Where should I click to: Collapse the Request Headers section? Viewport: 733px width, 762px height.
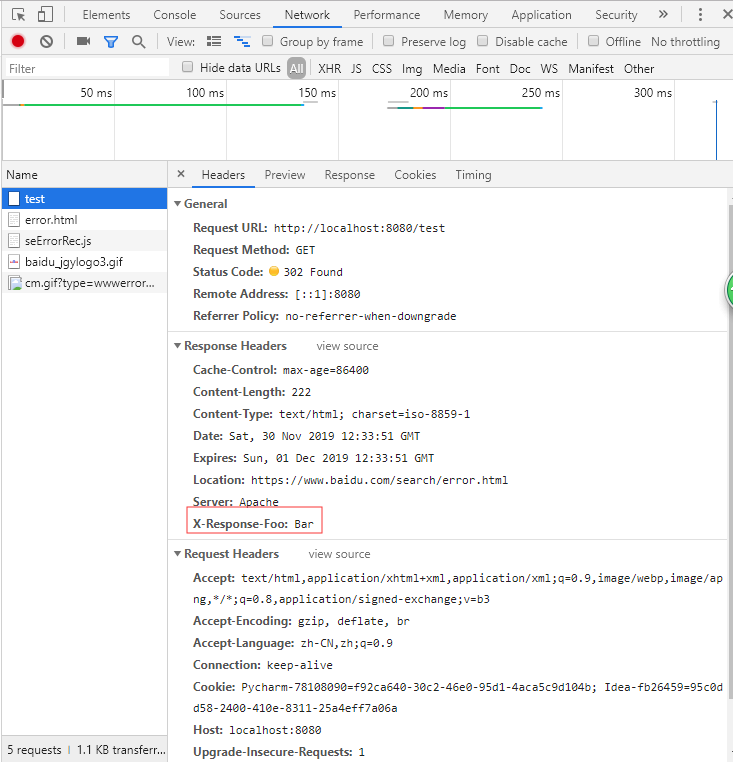(x=177, y=554)
